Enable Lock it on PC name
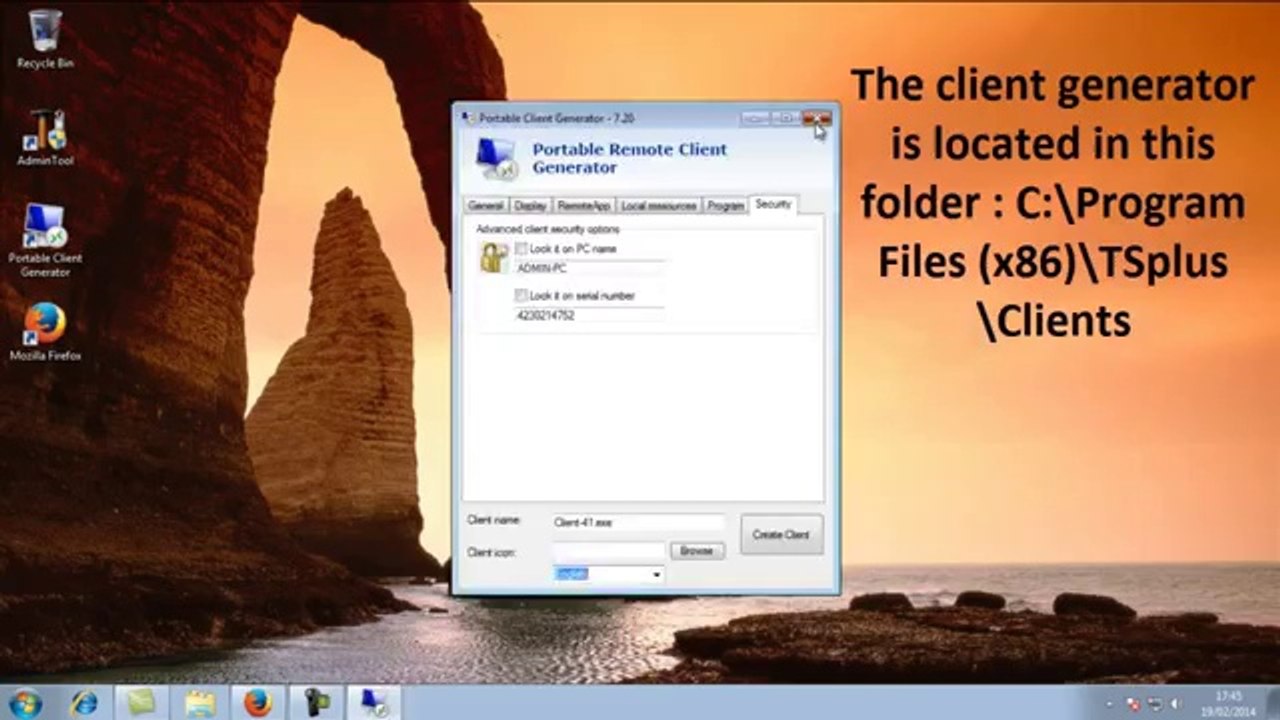This screenshot has height=720, width=1280. pyautogui.click(x=521, y=248)
